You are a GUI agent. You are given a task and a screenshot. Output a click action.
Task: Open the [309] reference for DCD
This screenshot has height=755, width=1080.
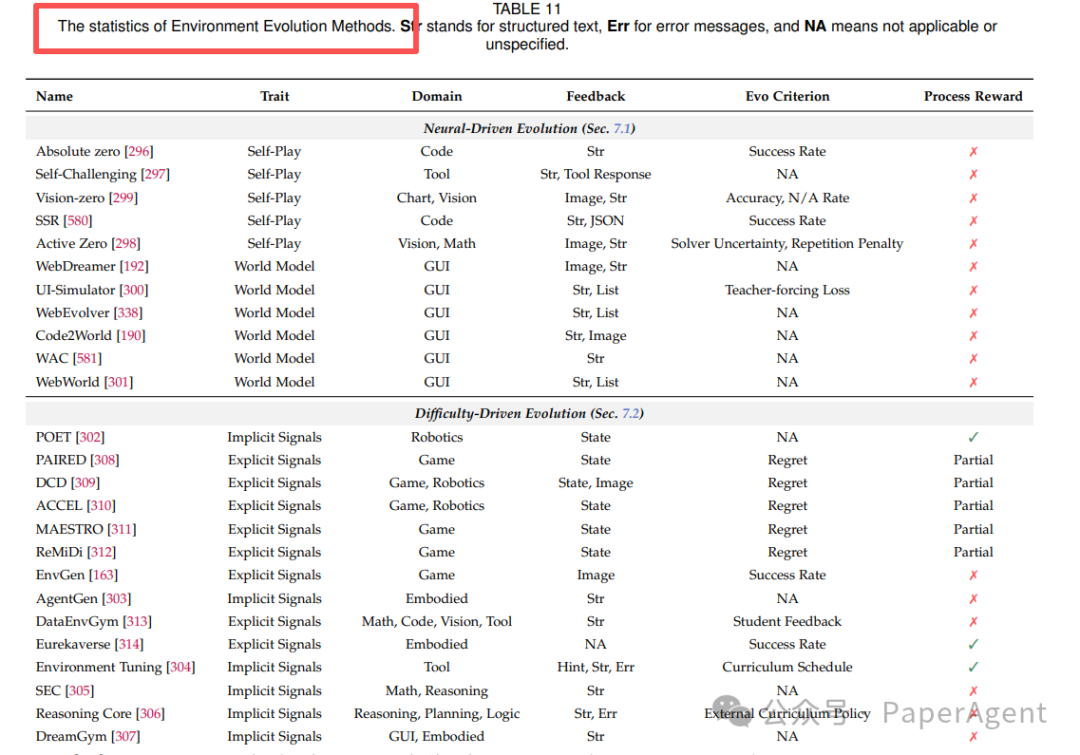point(85,483)
